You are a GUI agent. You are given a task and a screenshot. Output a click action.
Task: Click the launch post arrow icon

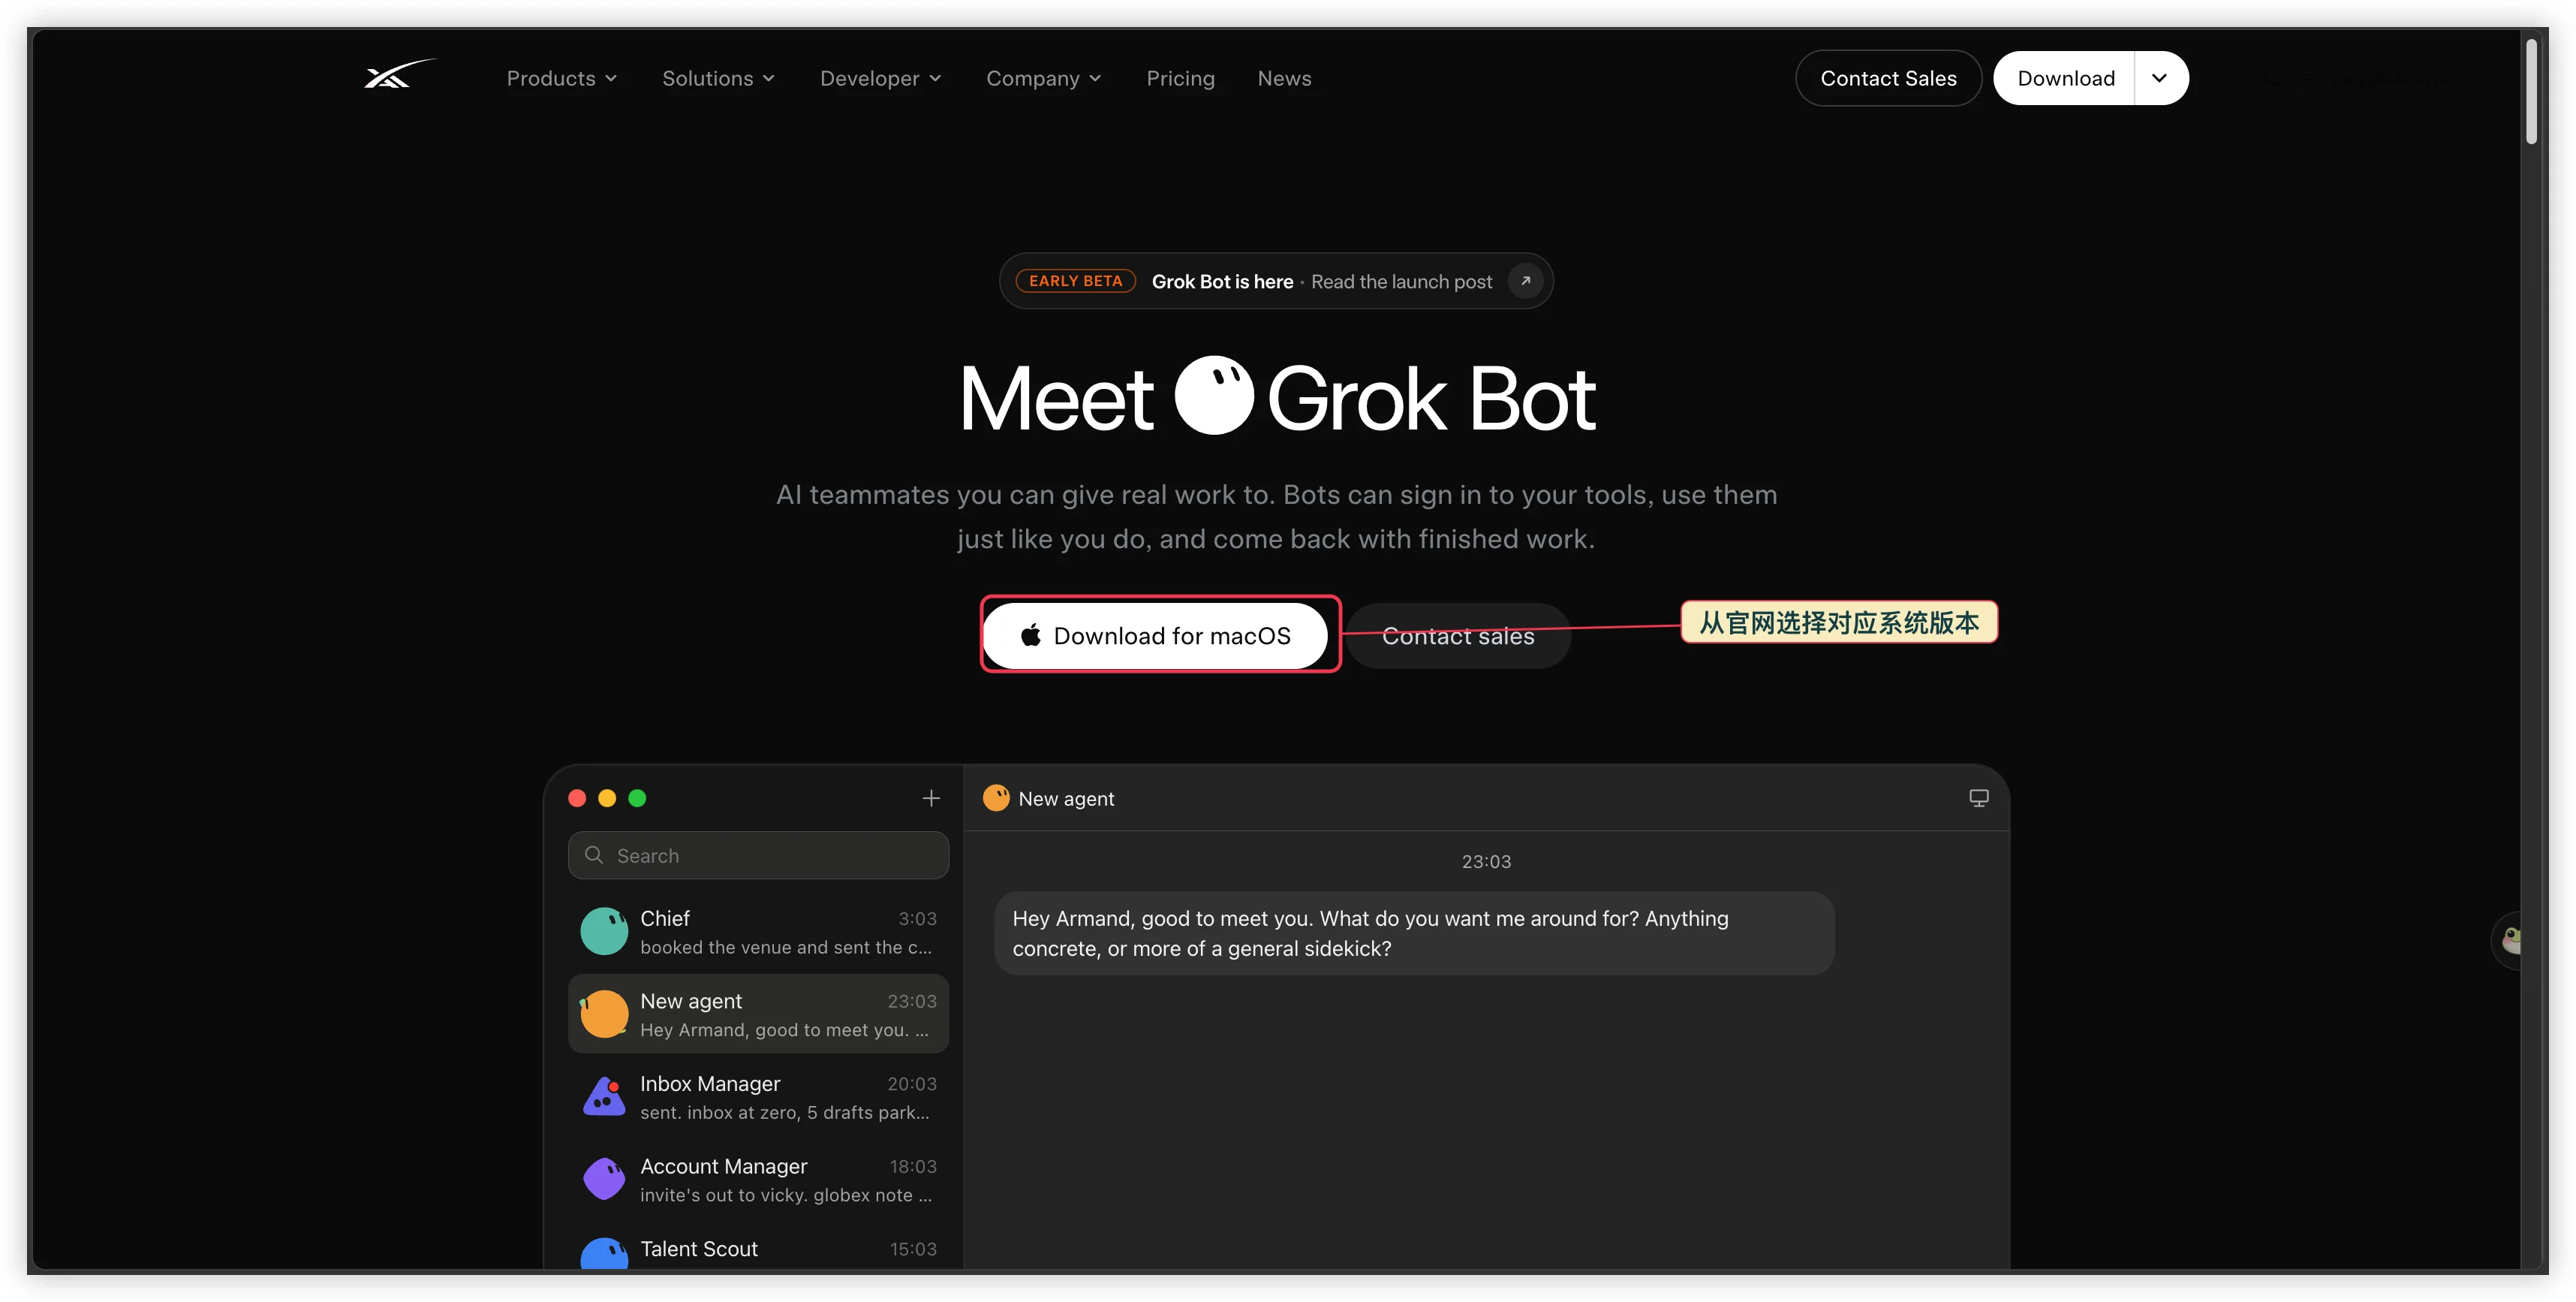tap(1525, 281)
